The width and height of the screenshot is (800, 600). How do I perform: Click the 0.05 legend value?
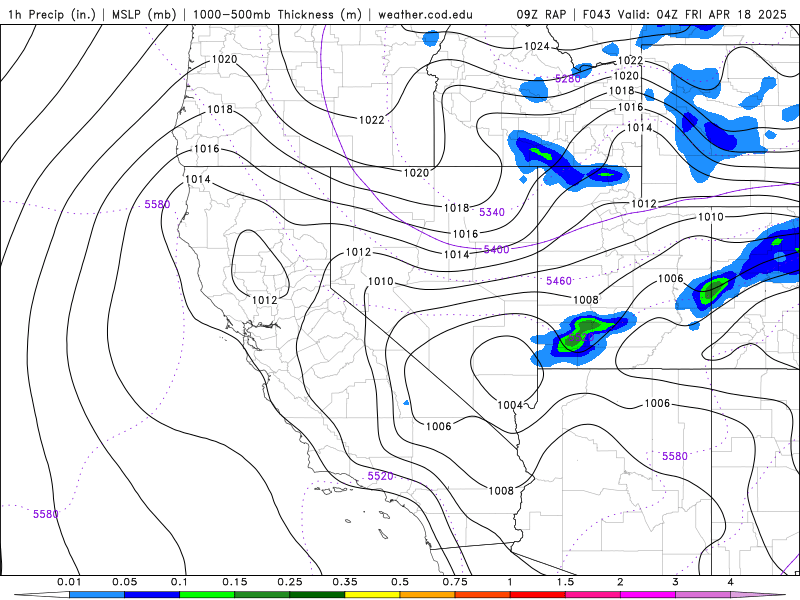tap(124, 582)
